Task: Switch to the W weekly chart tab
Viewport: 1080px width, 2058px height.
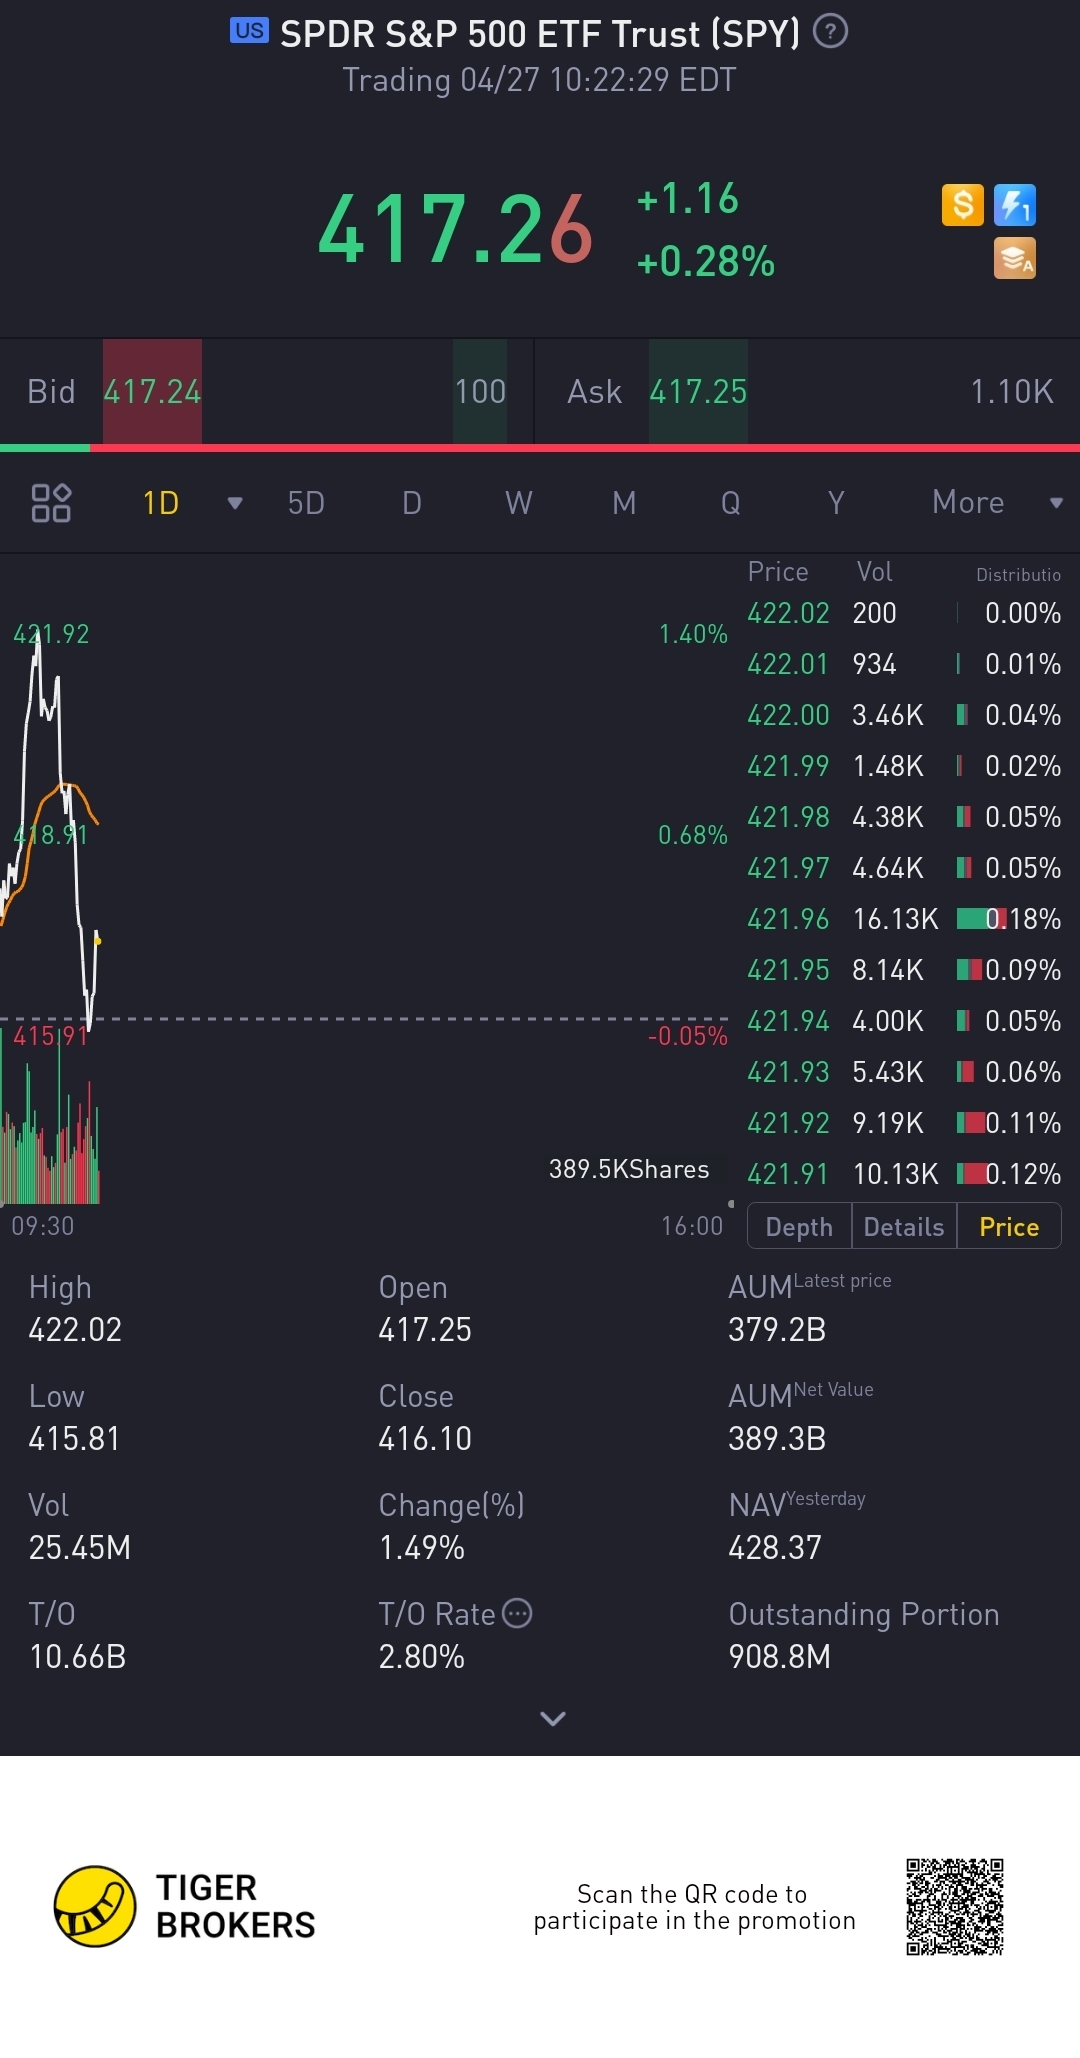Action: click(518, 503)
